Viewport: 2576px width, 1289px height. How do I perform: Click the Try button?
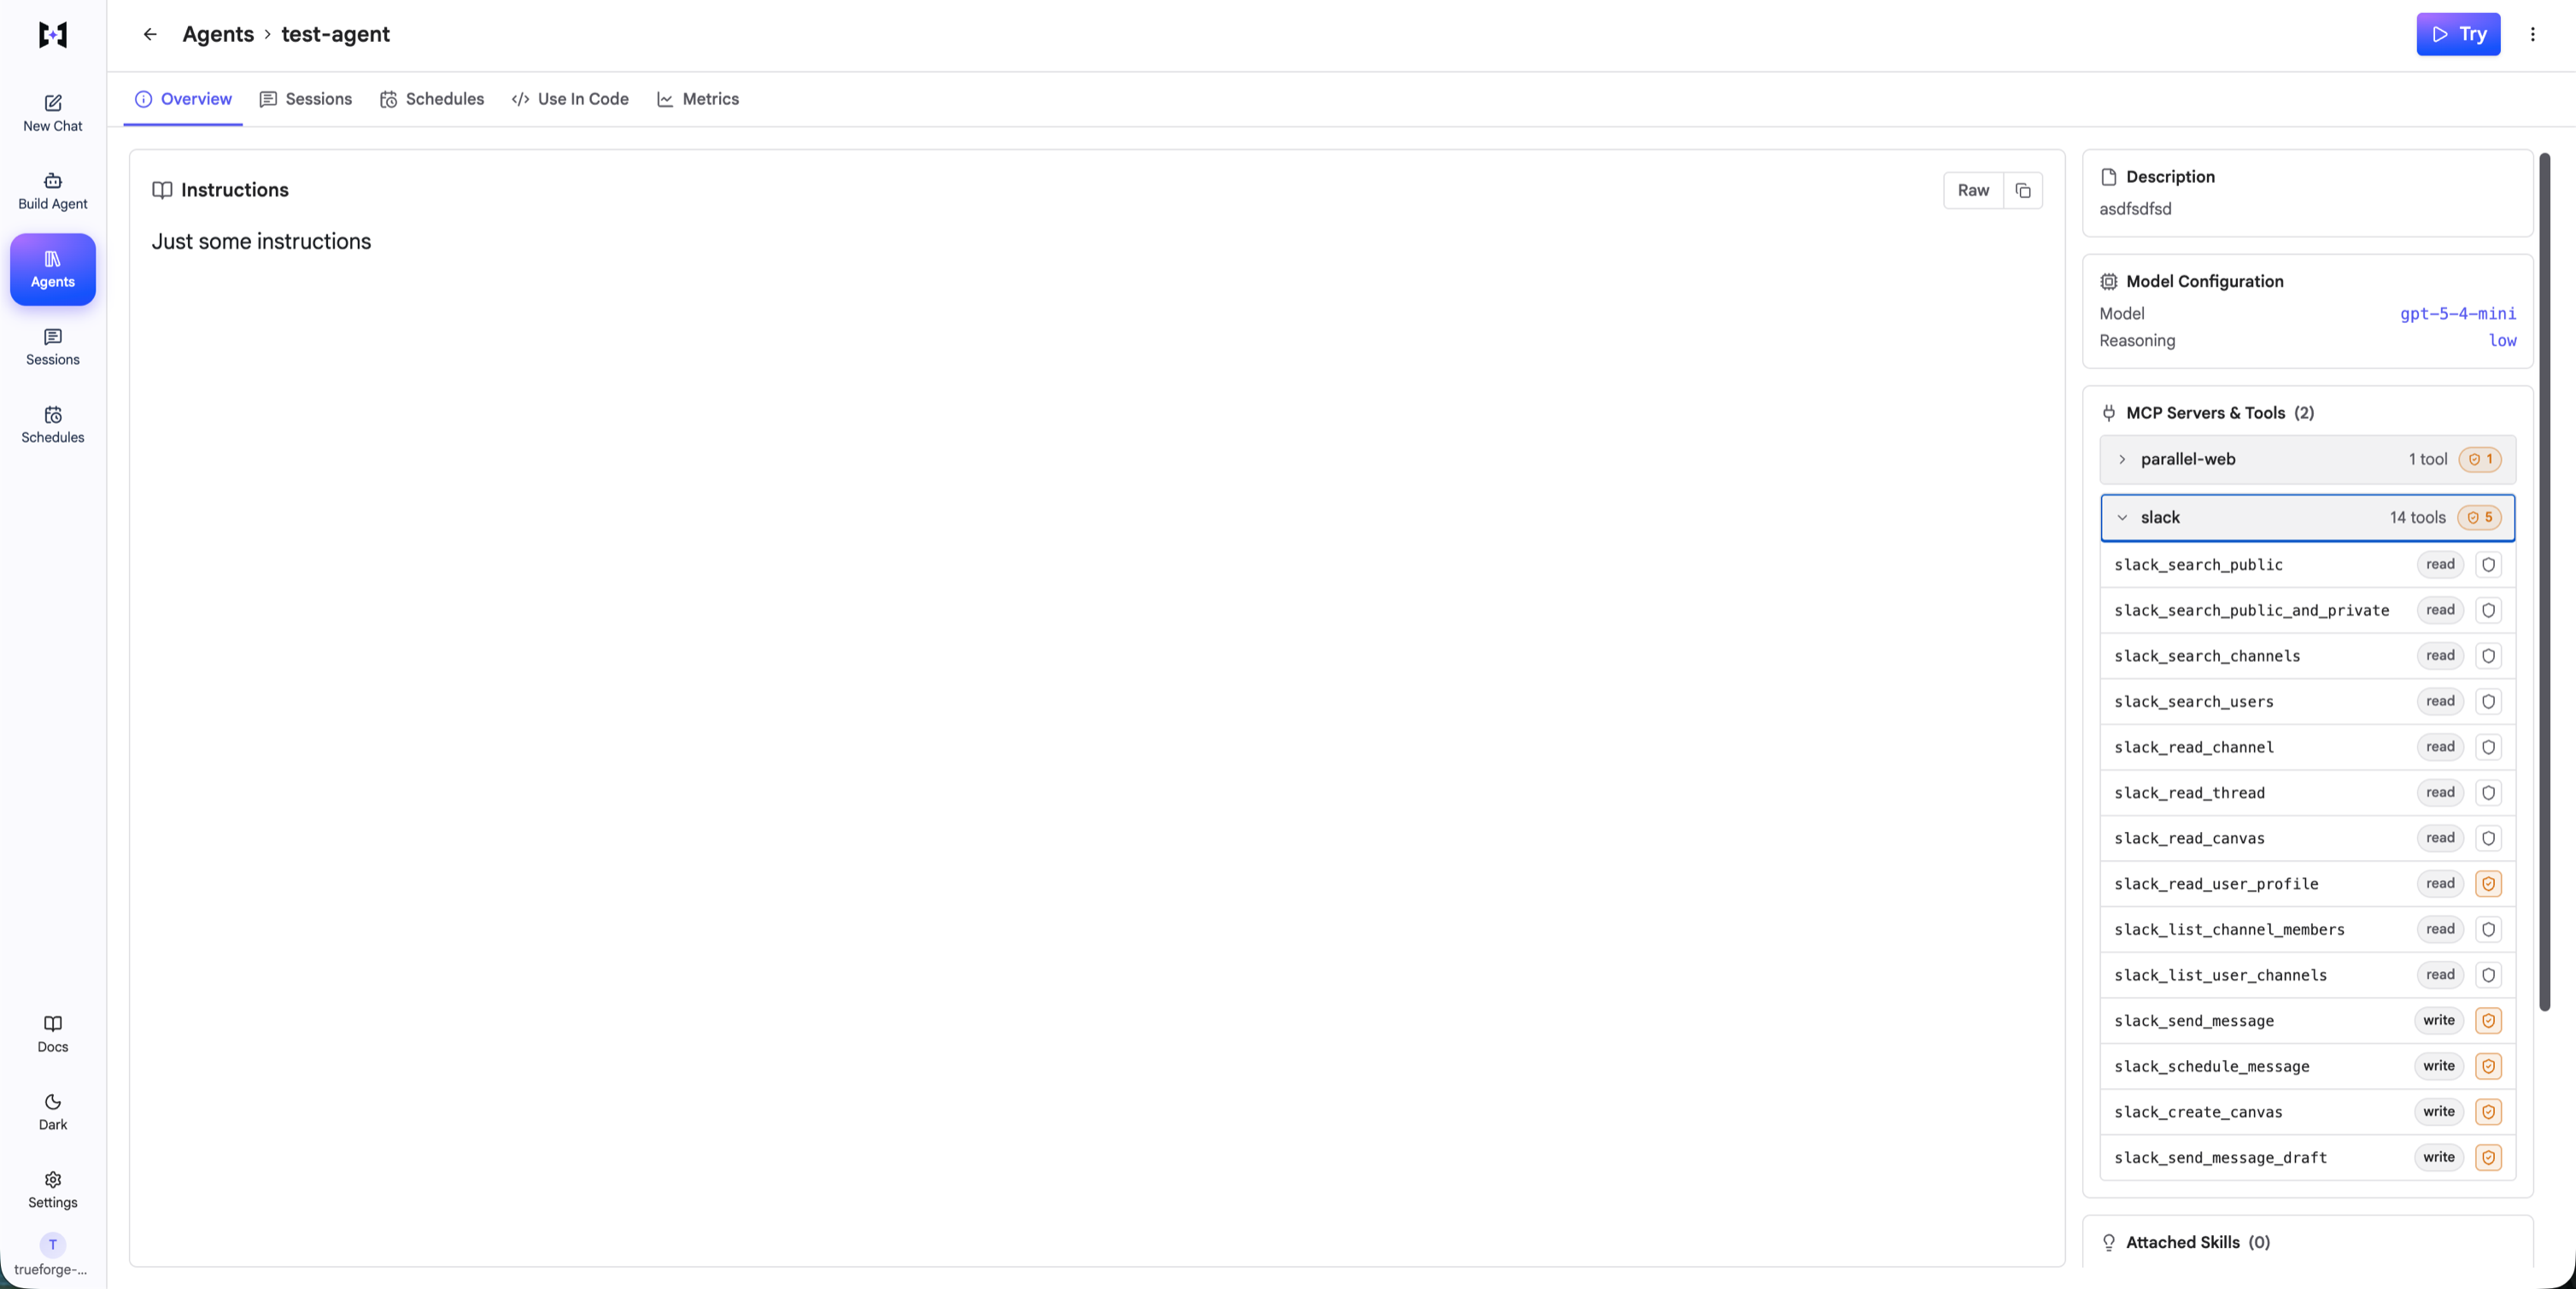[2457, 34]
